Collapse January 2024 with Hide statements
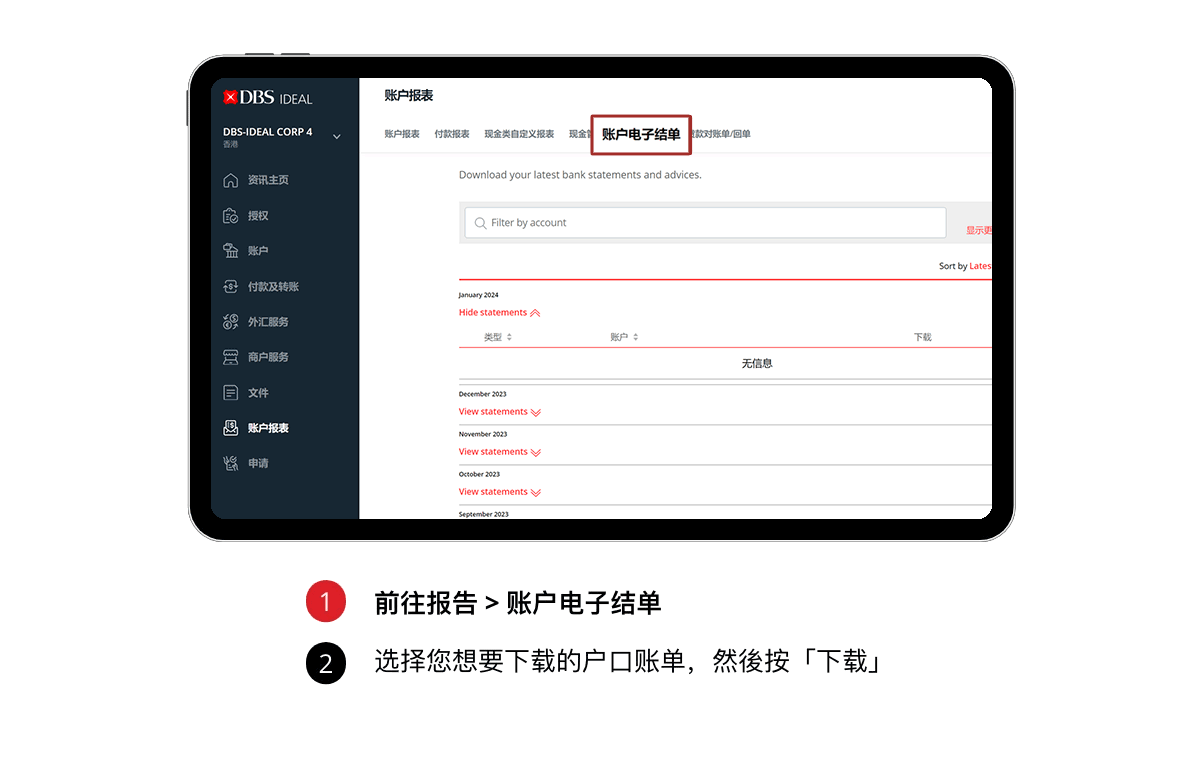The height and width of the screenshot is (760, 1200). [499, 313]
